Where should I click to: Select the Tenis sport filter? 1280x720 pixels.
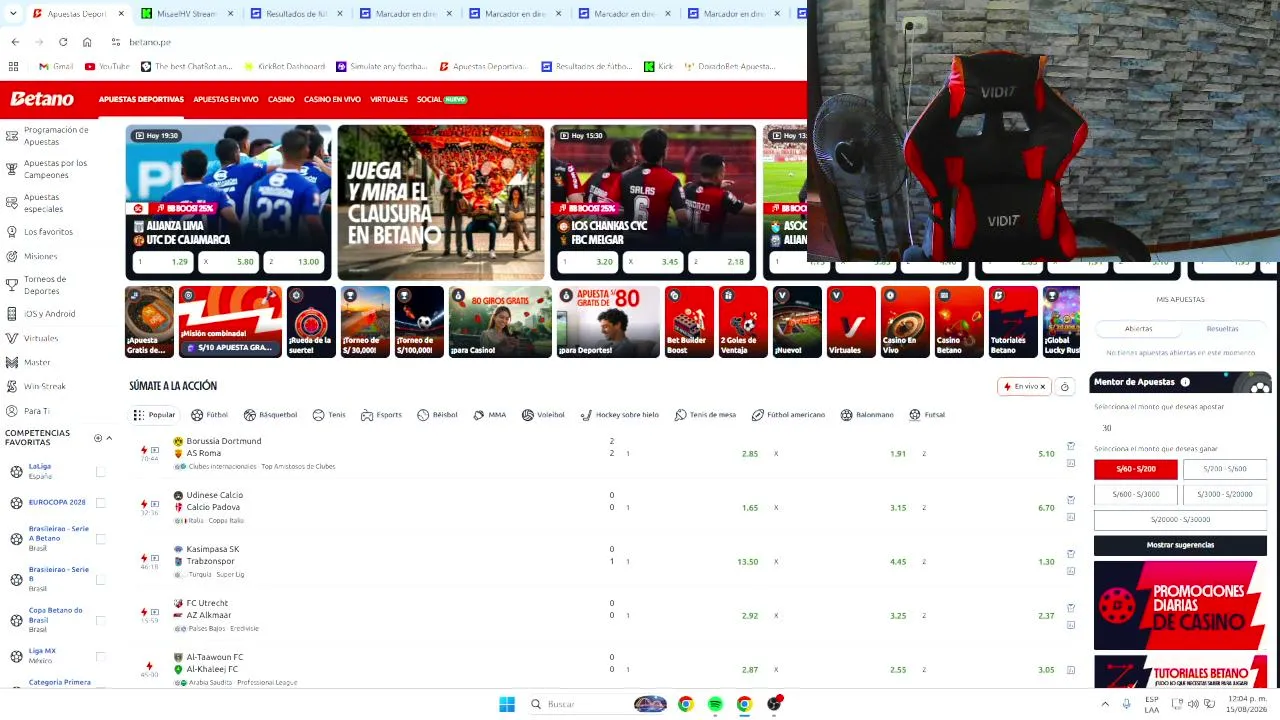pos(329,415)
